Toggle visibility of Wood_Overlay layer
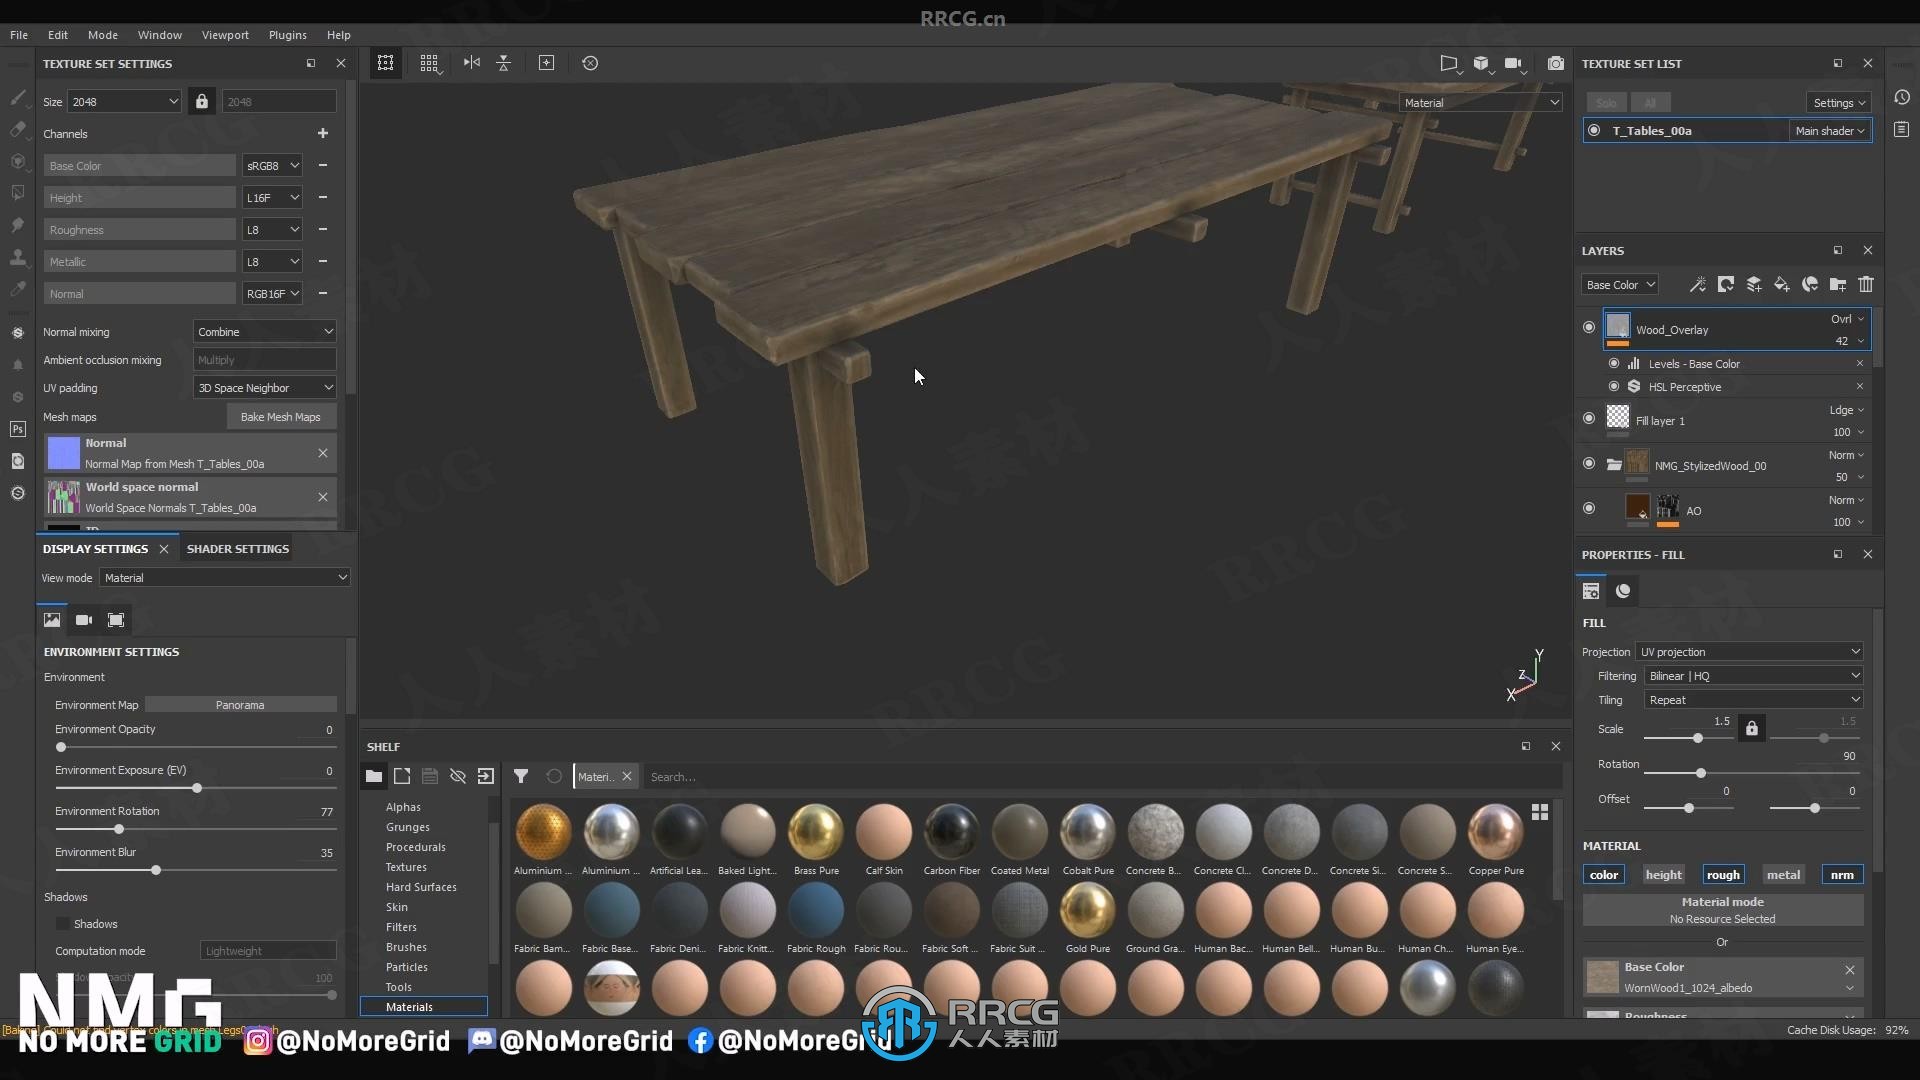 1588,326
